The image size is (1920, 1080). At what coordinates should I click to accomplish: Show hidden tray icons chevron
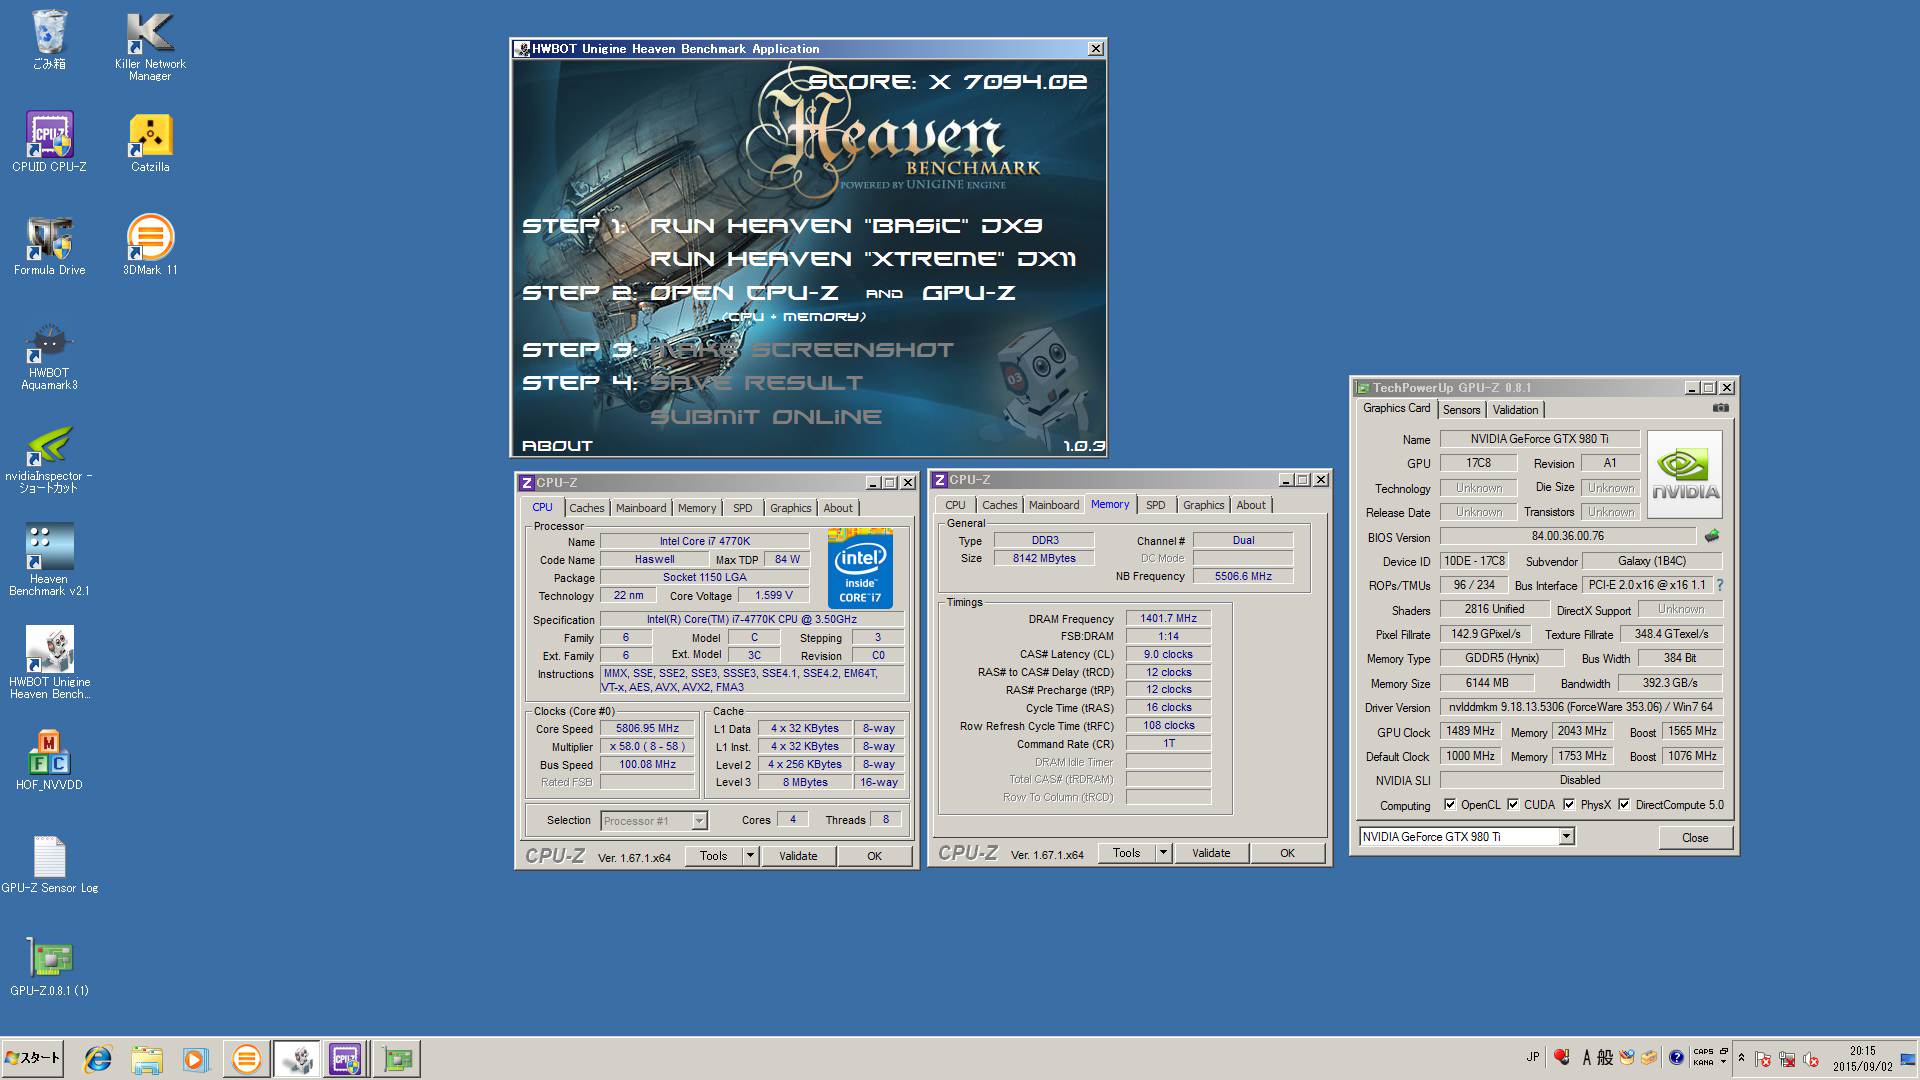tap(1741, 1057)
